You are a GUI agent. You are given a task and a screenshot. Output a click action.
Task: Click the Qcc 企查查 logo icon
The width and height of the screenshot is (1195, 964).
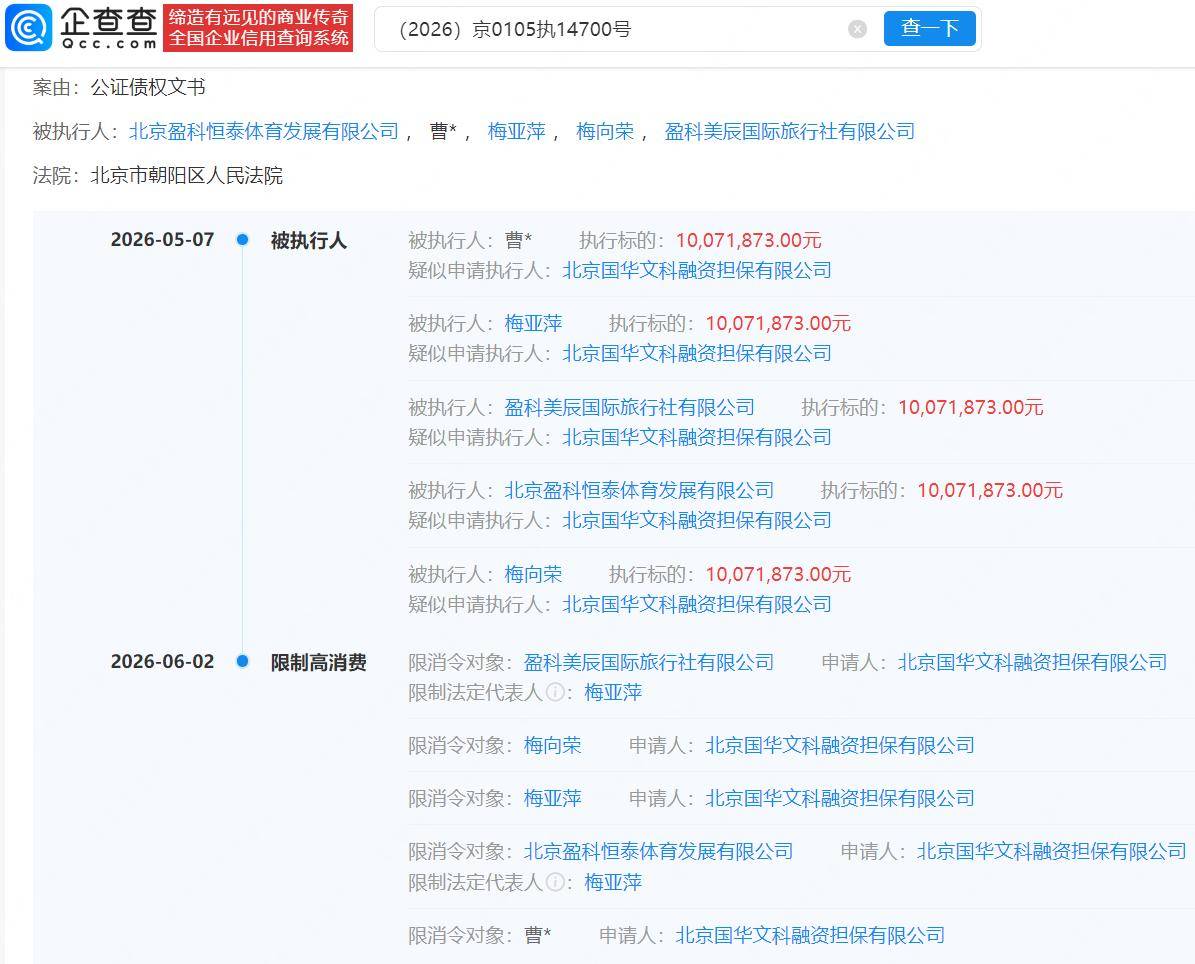tap(28, 27)
